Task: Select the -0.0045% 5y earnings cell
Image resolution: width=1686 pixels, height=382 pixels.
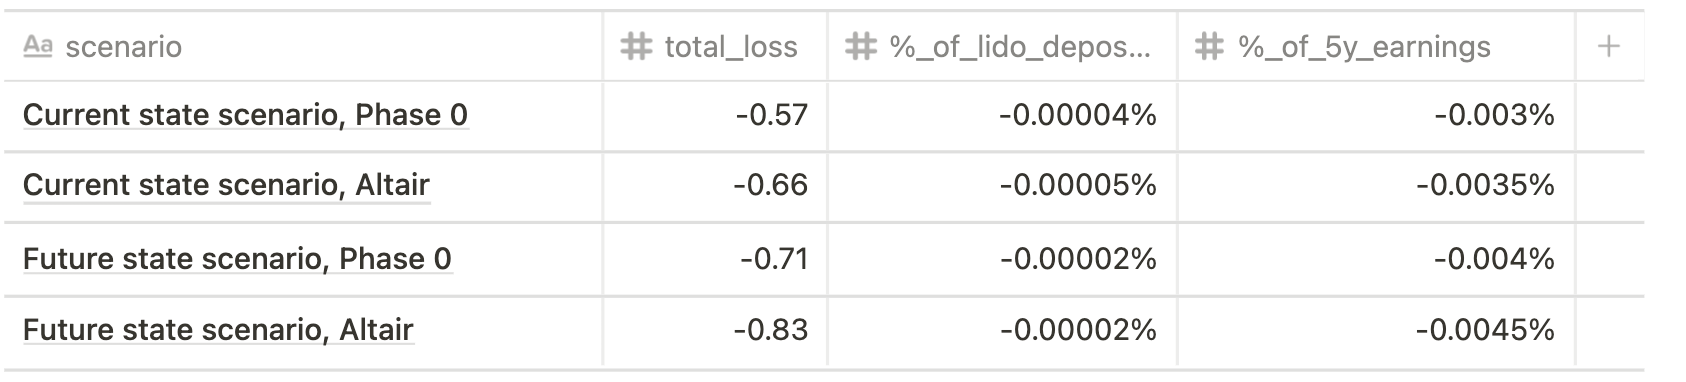Action: (1377, 331)
